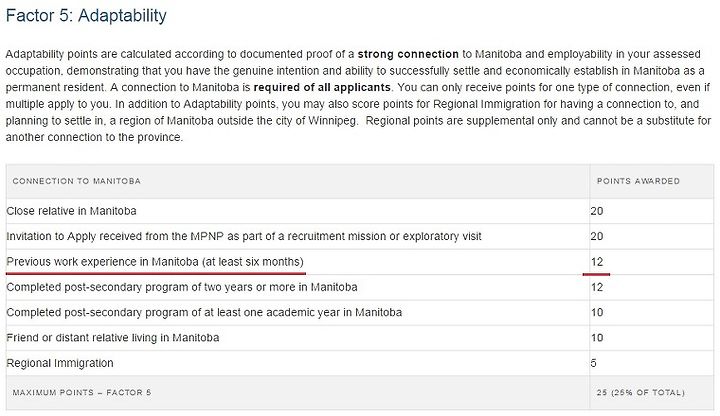The width and height of the screenshot is (720, 416).
Task: Click Invitation to Apply from MPNP row
Action: pyautogui.click(x=360, y=236)
